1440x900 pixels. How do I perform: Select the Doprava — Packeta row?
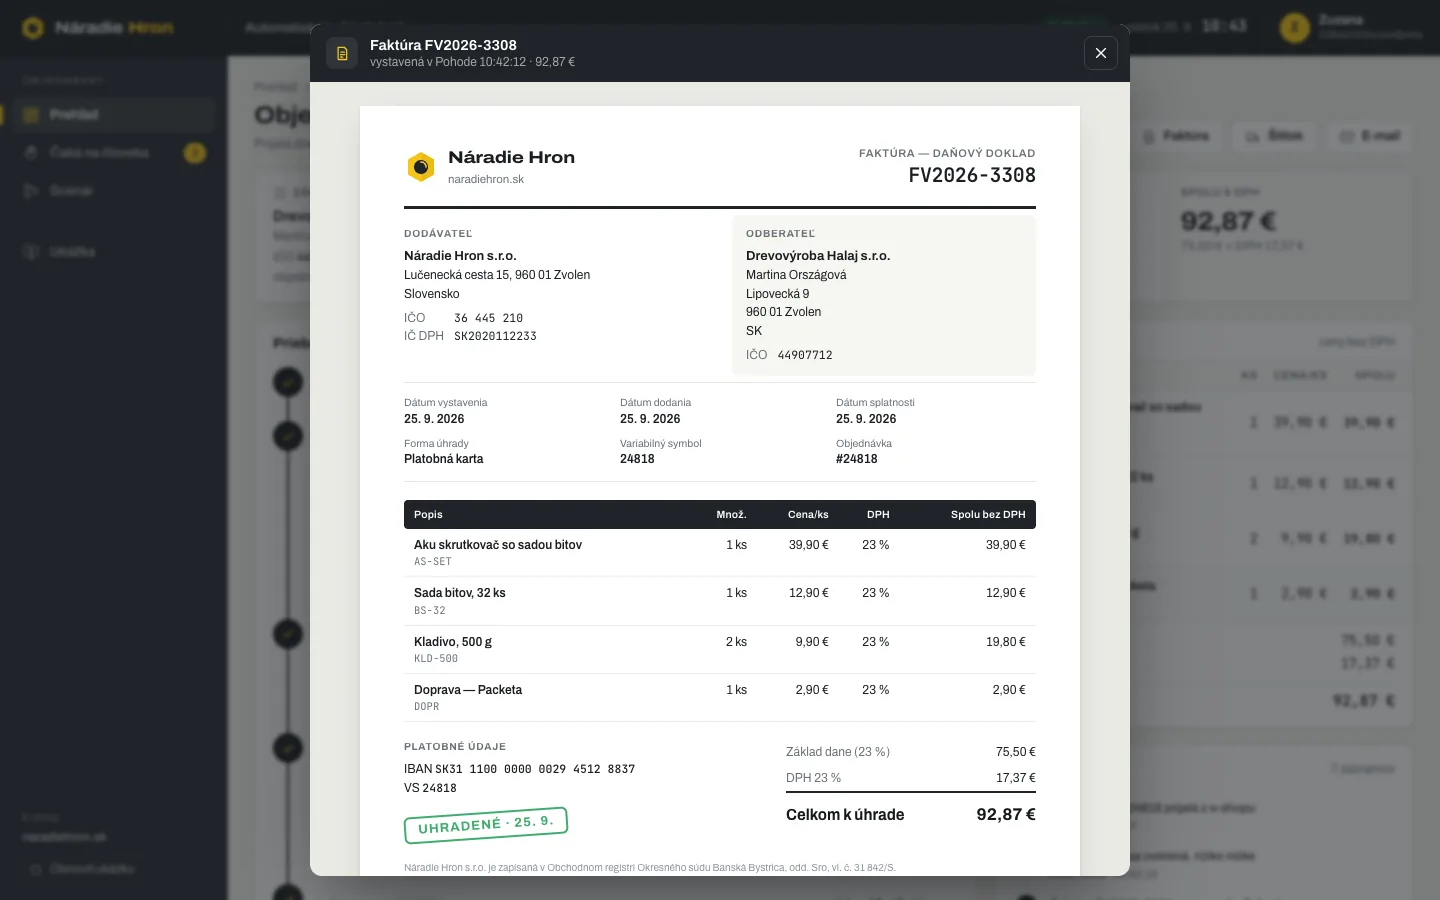(720, 698)
